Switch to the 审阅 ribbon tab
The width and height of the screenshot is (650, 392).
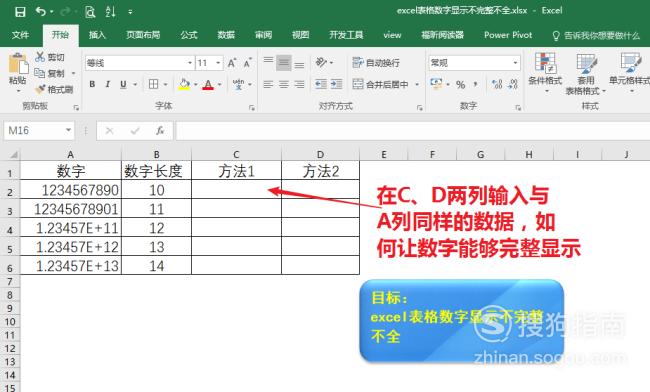(263, 35)
